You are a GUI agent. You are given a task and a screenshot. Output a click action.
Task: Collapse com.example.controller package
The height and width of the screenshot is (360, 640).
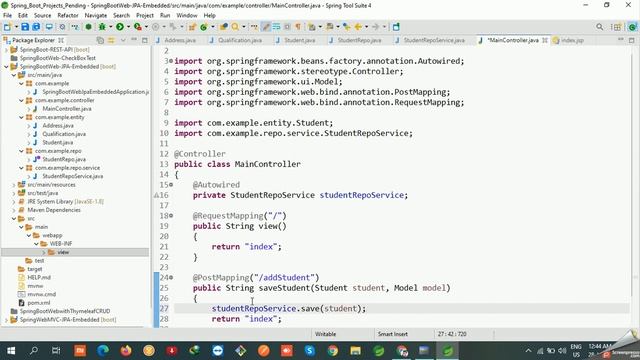(21, 100)
